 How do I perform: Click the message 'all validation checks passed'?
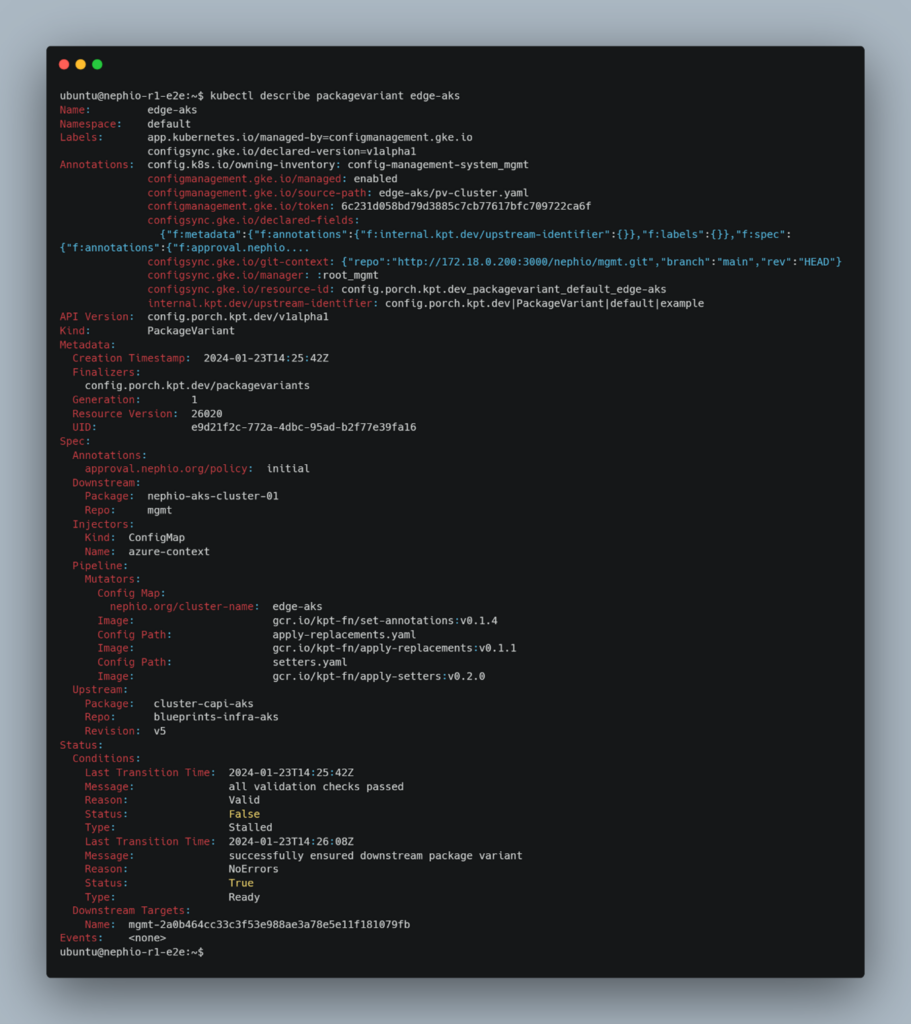pos(316,787)
